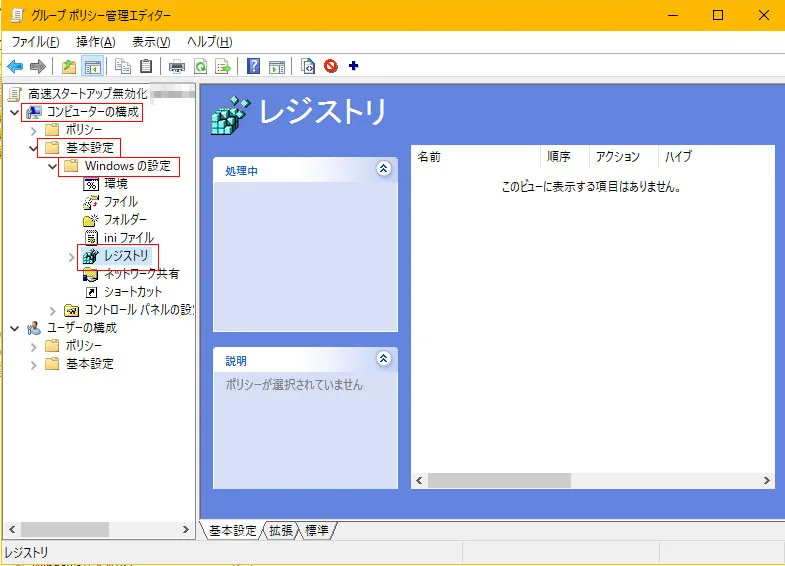Screen dimensions: 785x566
Task: Click the blue Back arrow in toolbar
Action: (x=15, y=67)
